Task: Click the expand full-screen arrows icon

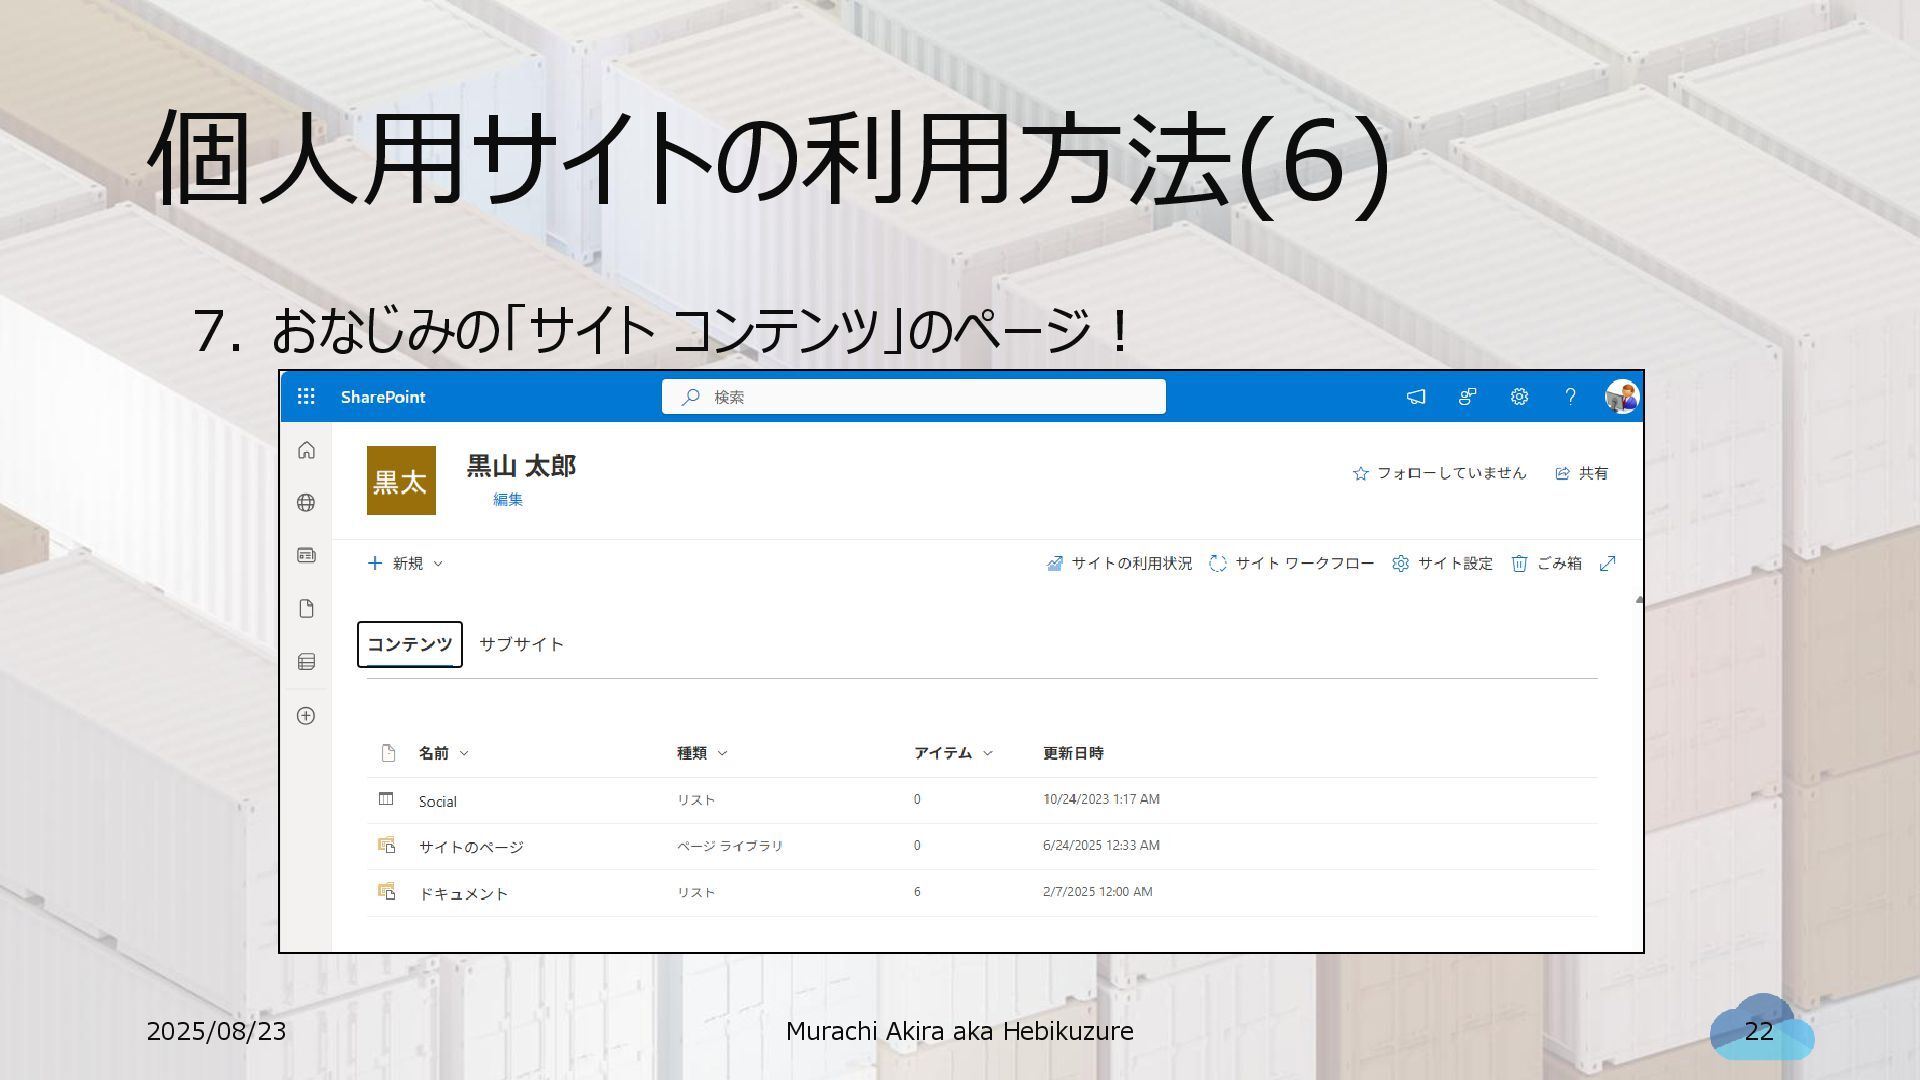Action: [x=1608, y=563]
